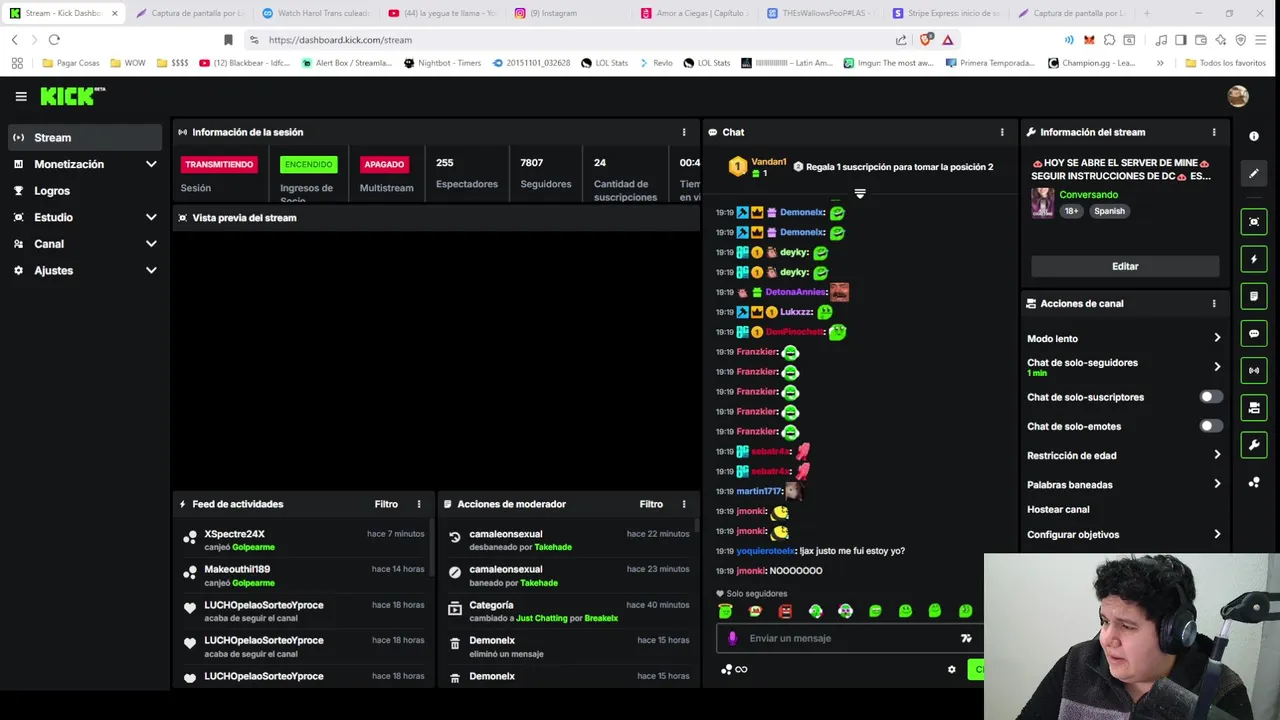Open Filtro in Feed de actividades

(x=386, y=504)
